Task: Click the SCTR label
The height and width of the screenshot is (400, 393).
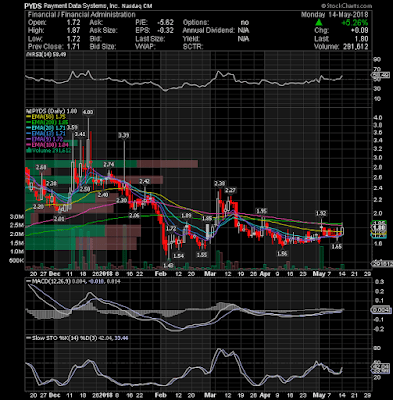Action: (193, 47)
